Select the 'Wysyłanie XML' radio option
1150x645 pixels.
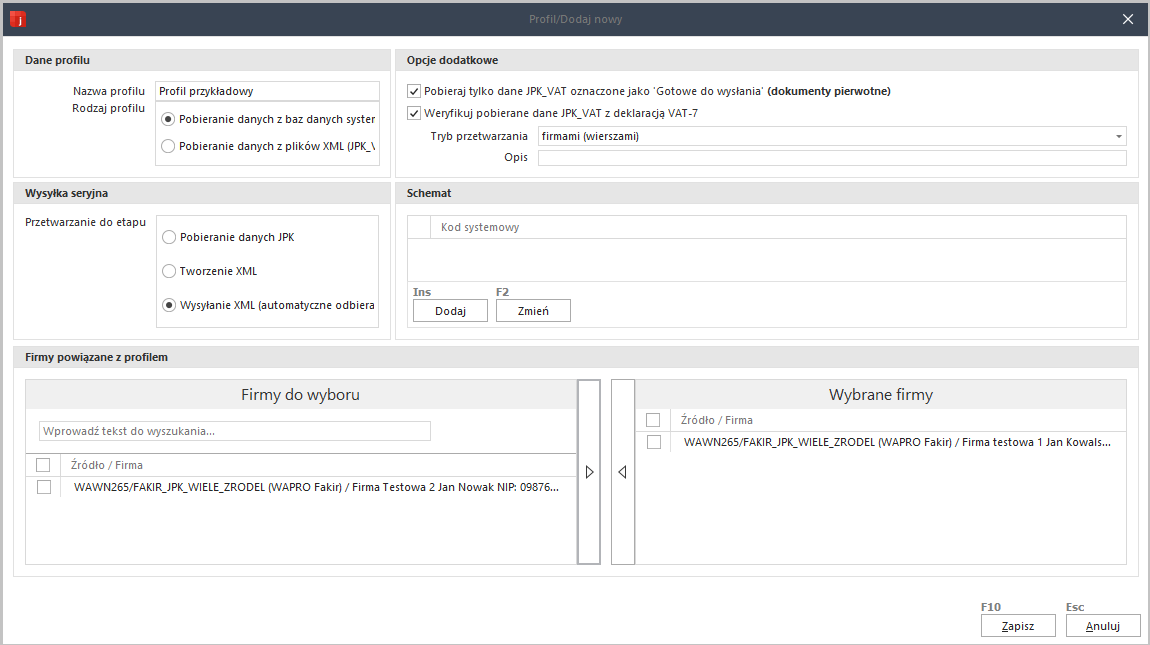pos(169,305)
